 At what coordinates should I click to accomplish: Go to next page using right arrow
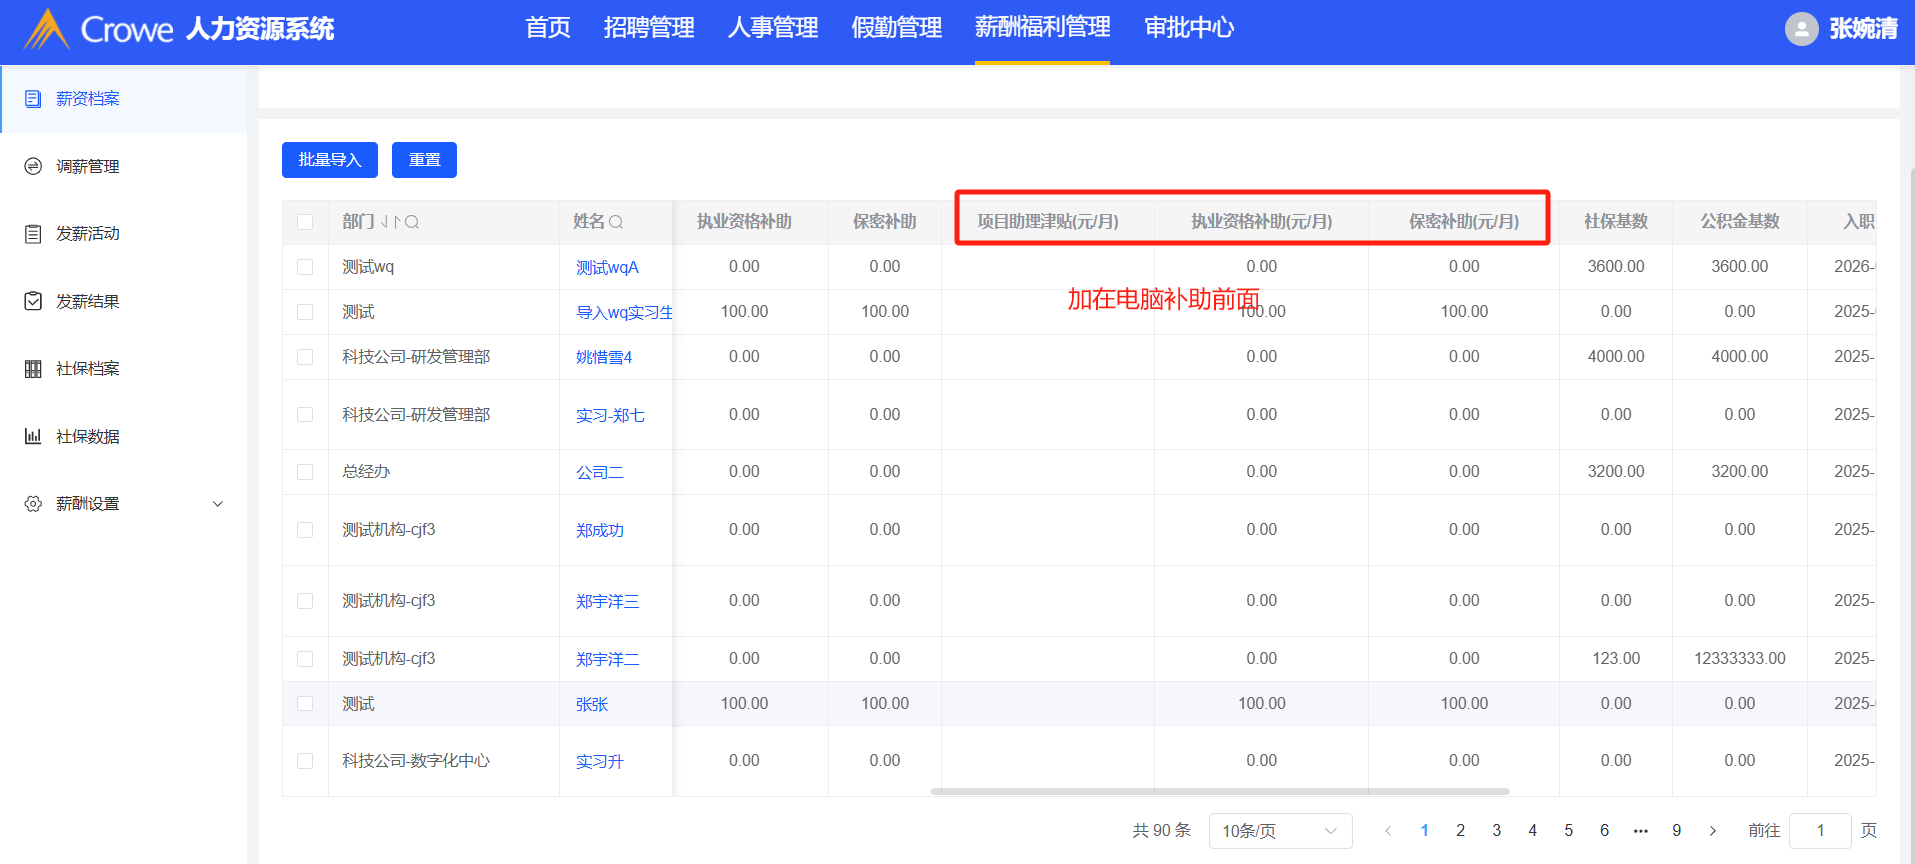pyautogui.click(x=1712, y=831)
